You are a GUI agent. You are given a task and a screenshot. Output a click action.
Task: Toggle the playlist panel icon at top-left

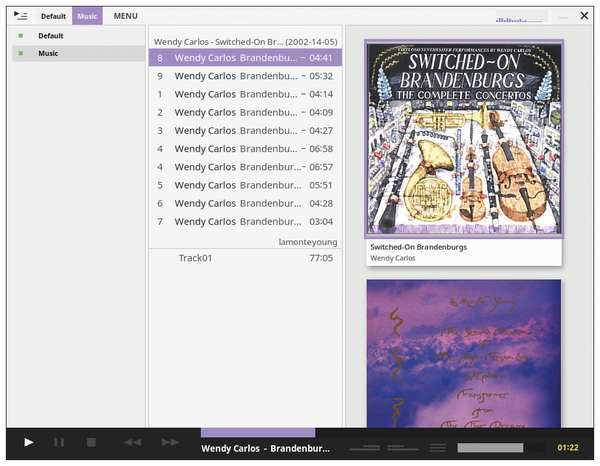pyautogui.click(x=21, y=16)
